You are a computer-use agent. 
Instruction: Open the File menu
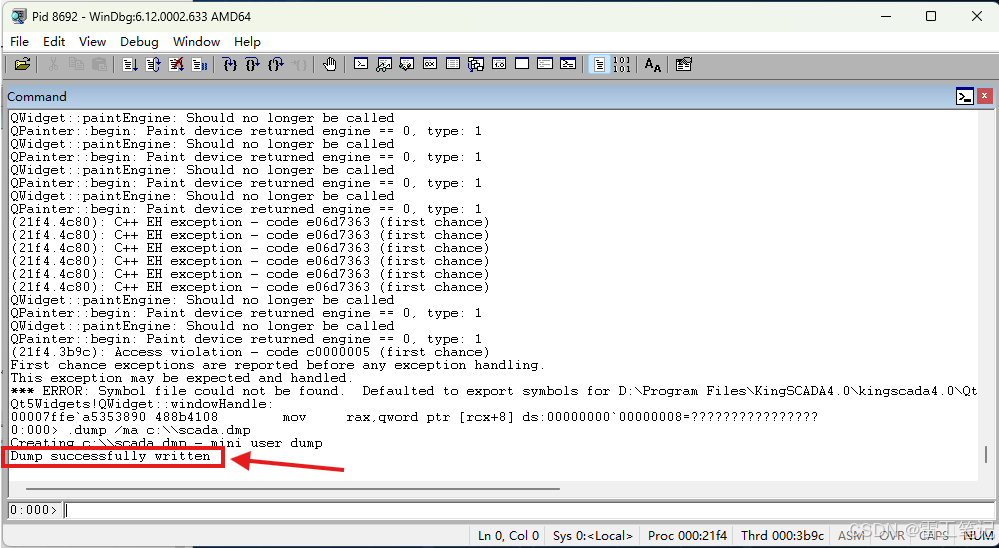click(19, 41)
